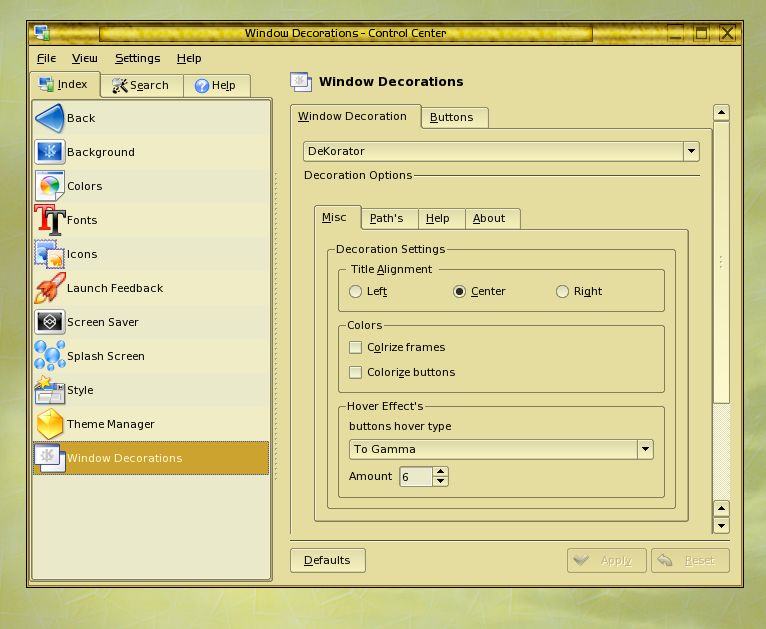Click the Defaults button
The image size is (766, 629).
[x=327, y=560]
